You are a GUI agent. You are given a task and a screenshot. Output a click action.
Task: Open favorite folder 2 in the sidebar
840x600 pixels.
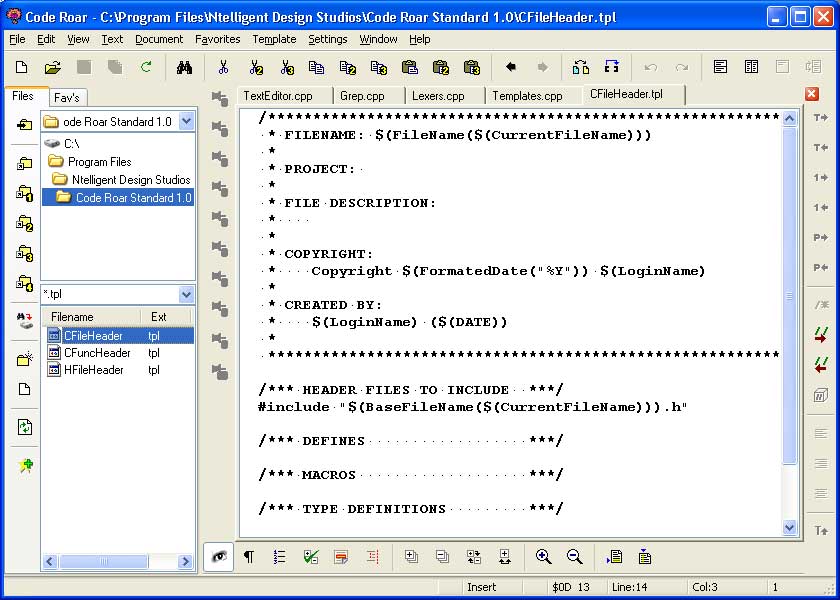click(x=25, y=223)
